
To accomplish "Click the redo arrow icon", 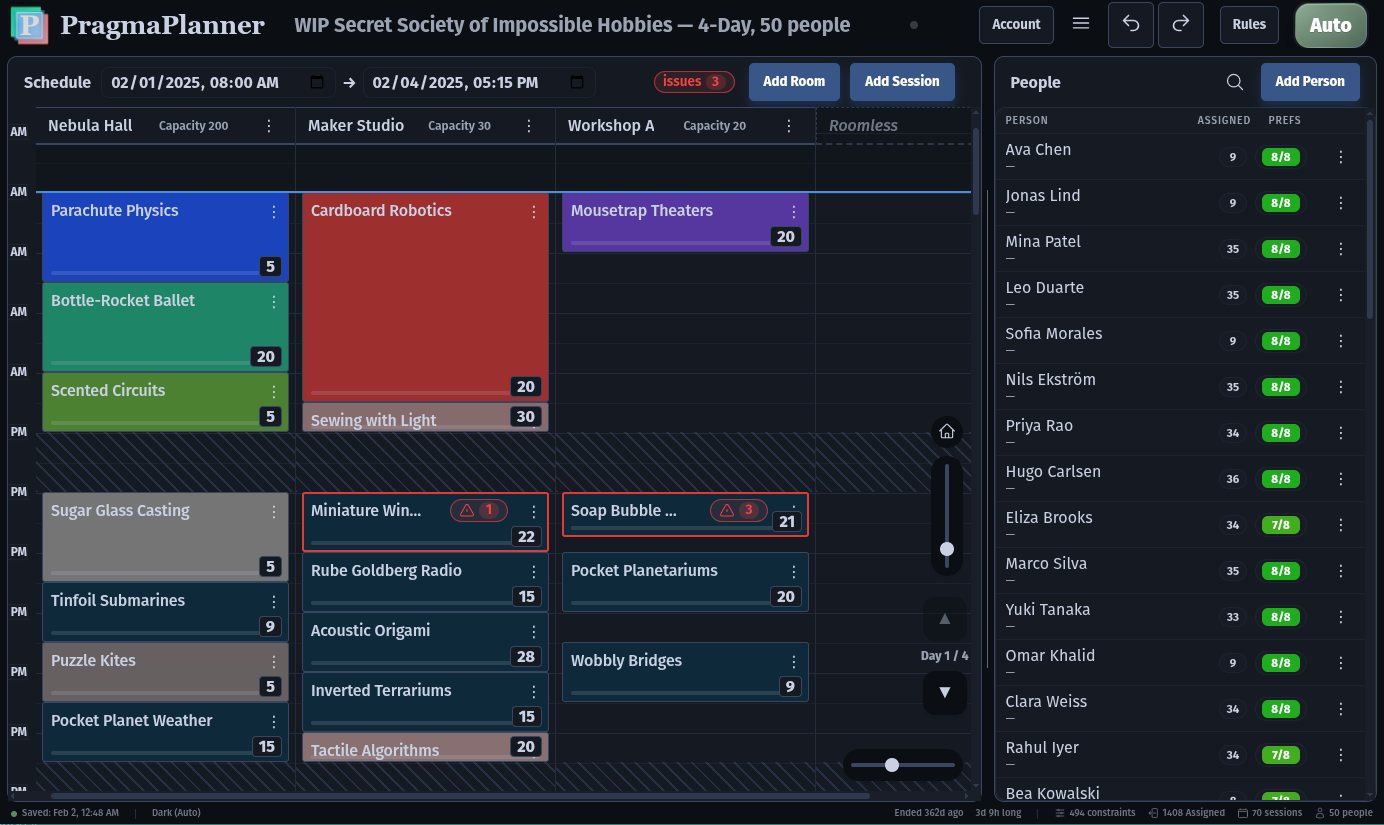I will pos(1180,25).
